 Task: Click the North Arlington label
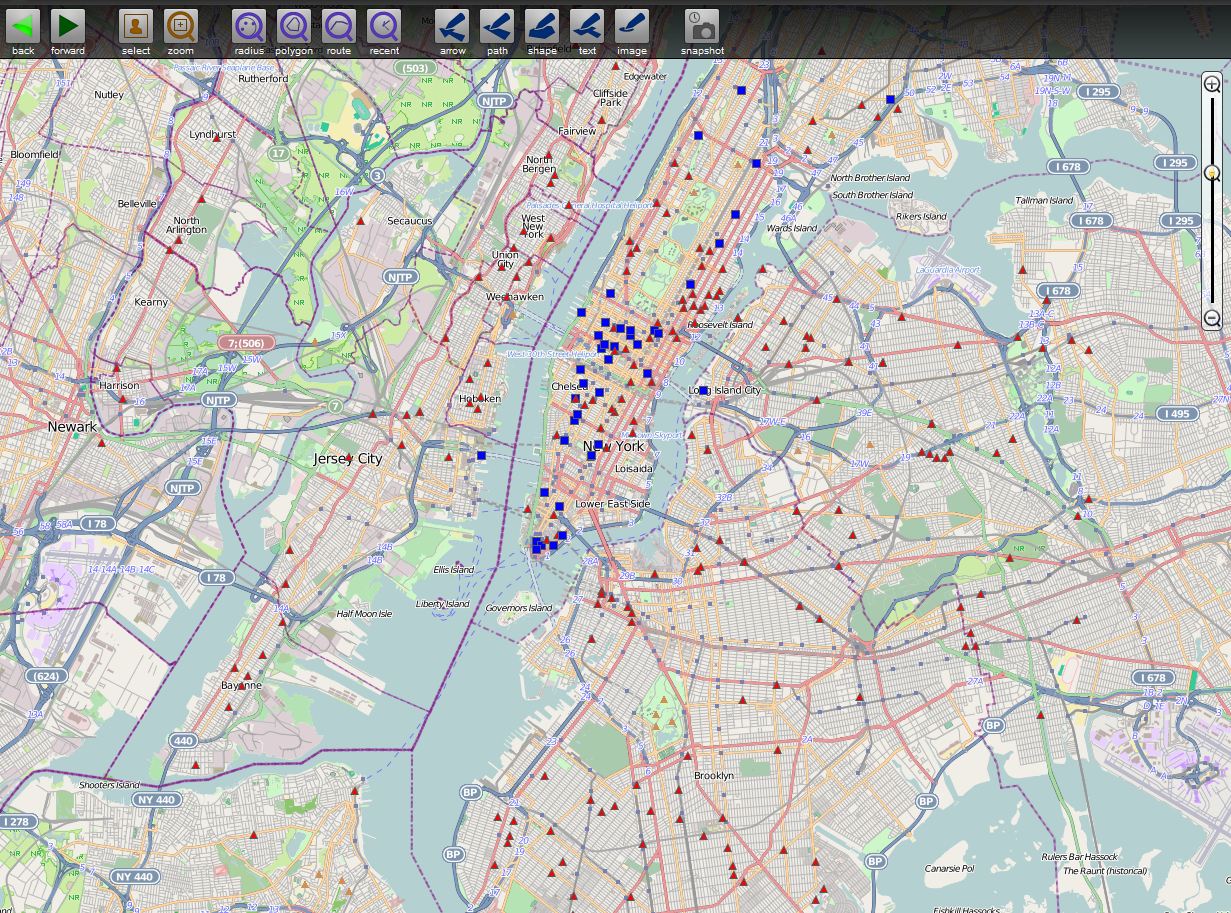click(186, 225)
